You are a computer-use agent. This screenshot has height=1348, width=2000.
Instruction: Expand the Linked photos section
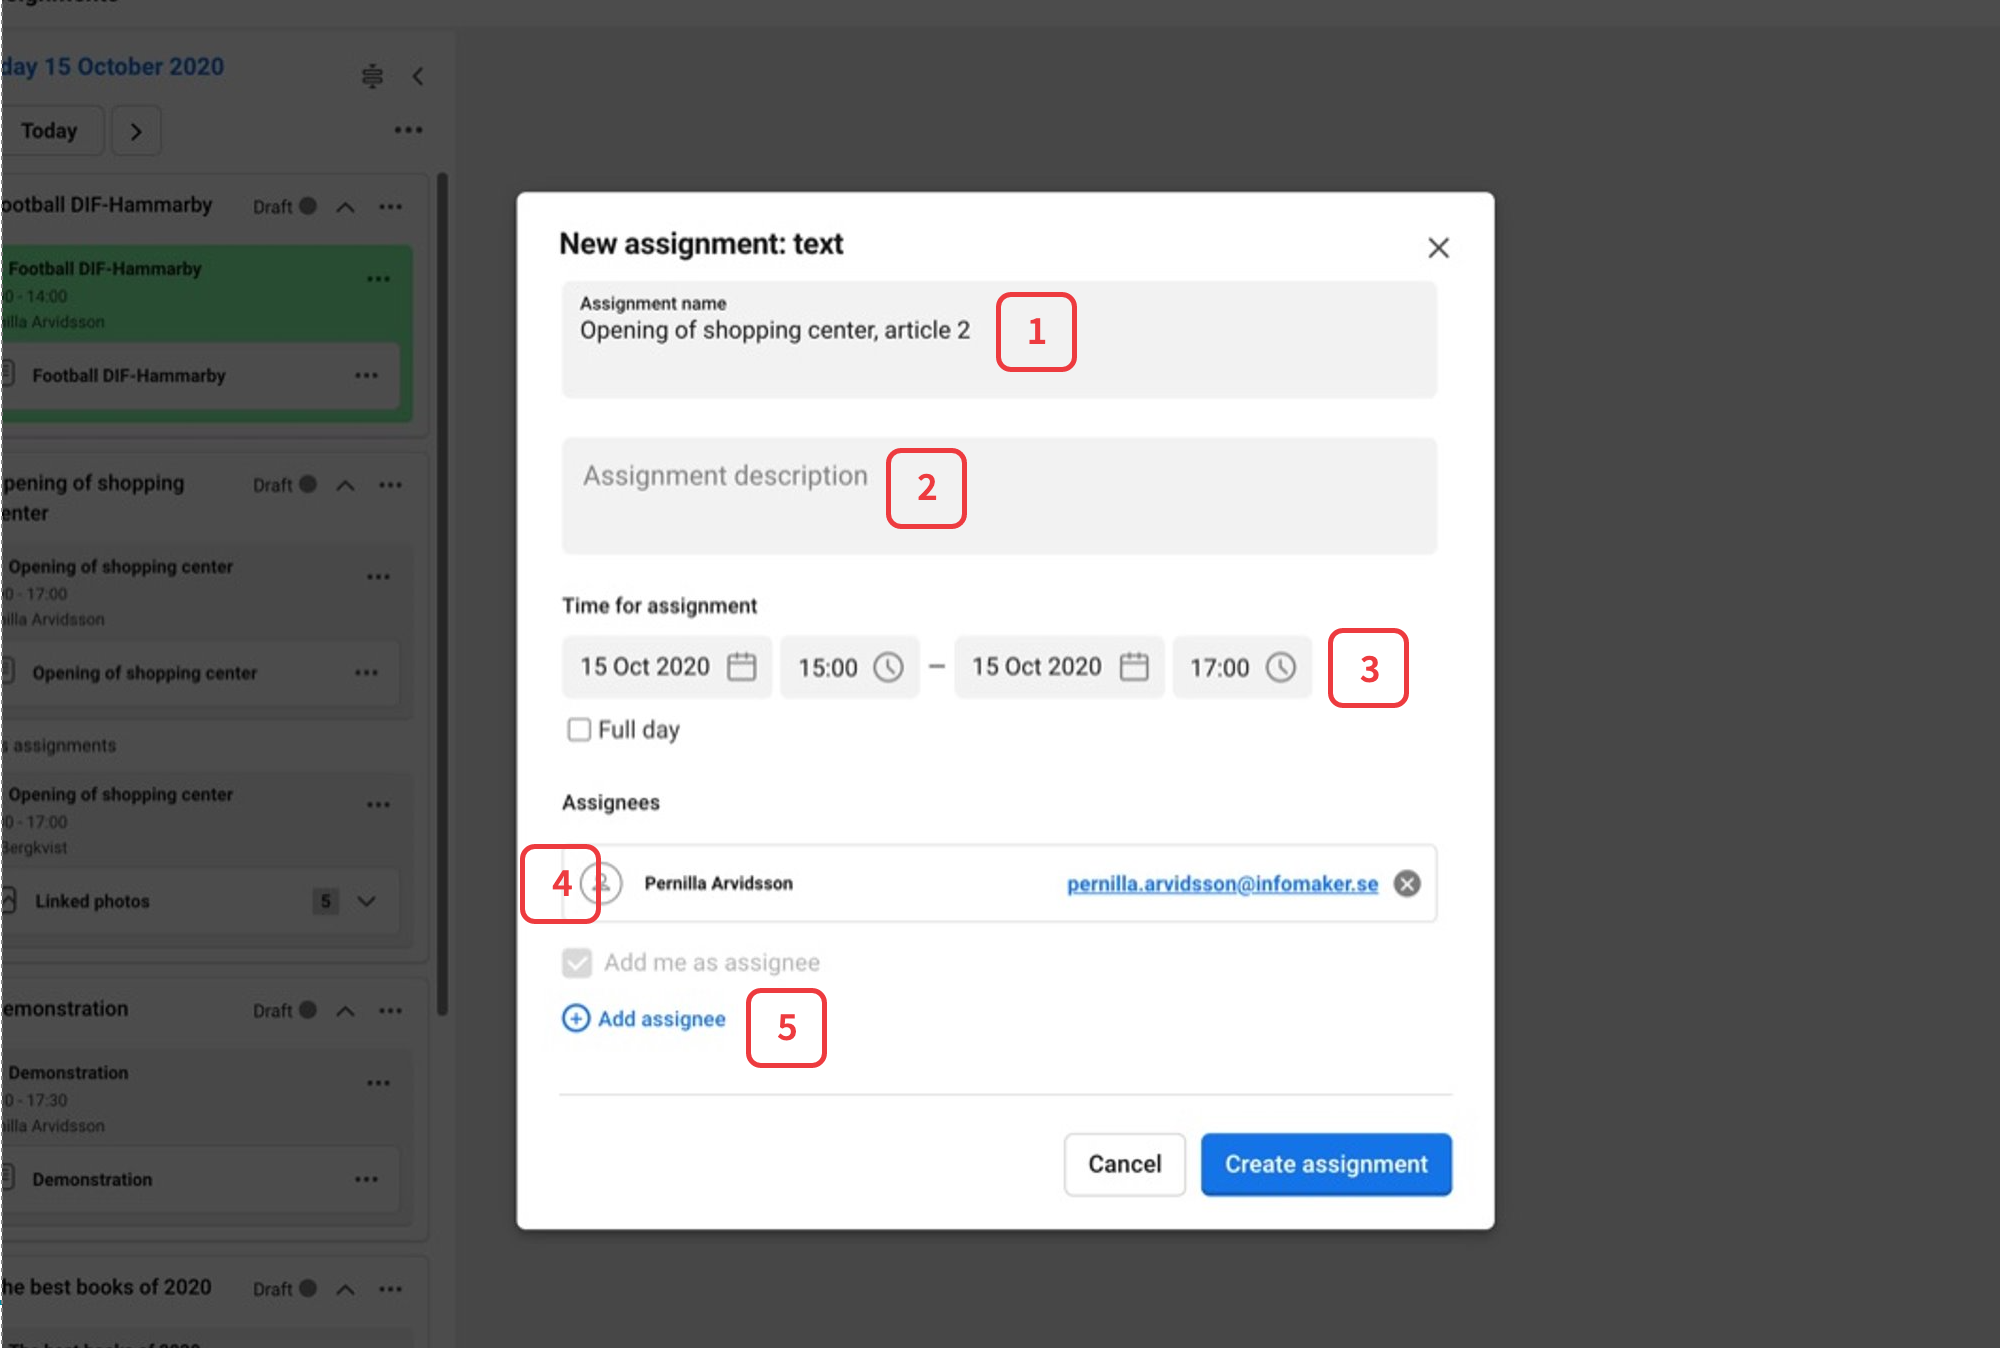pos(367,901)
